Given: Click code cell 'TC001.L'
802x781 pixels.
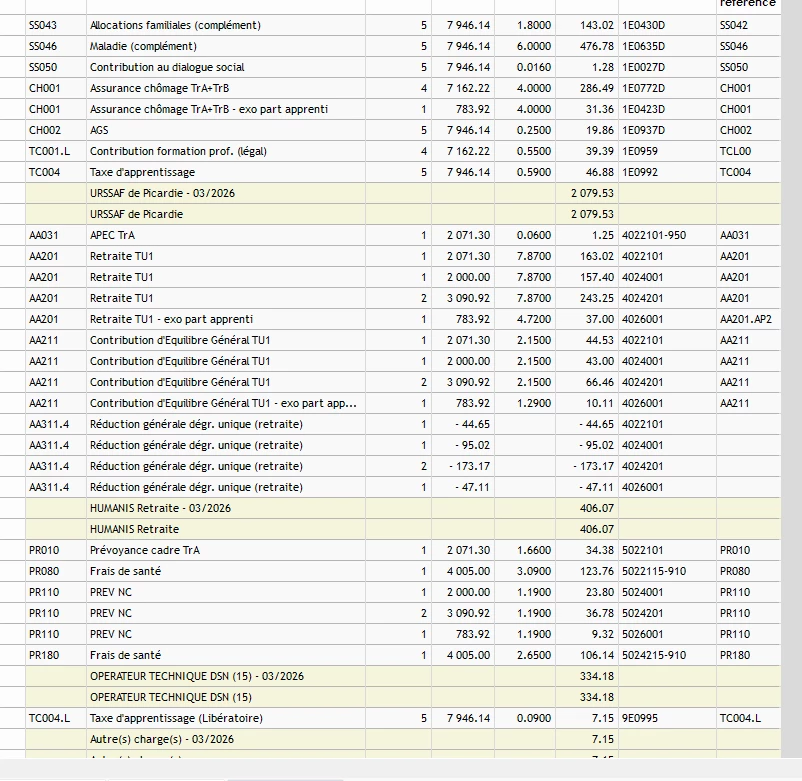Looking at the screenshot, I should [50, 151].
